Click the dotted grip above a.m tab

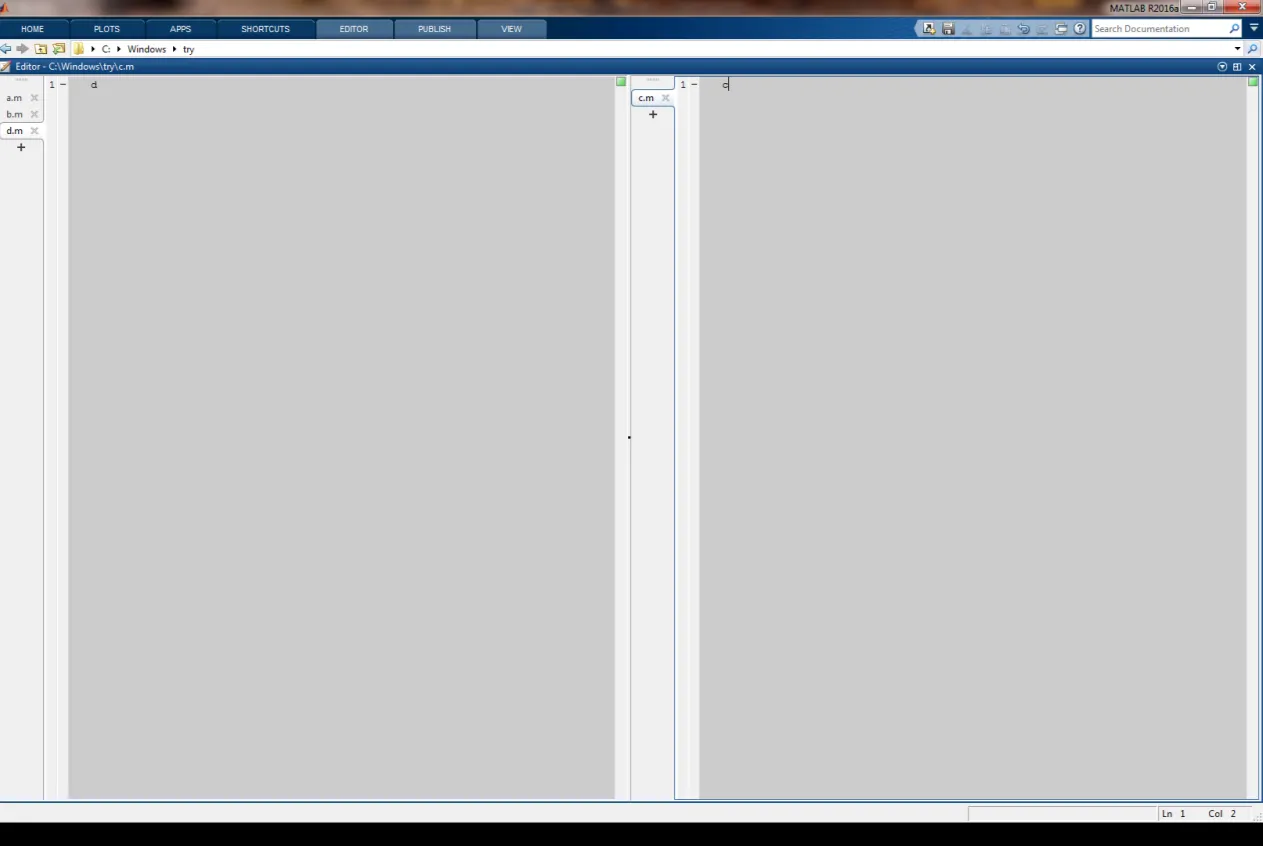coord(21,79)
